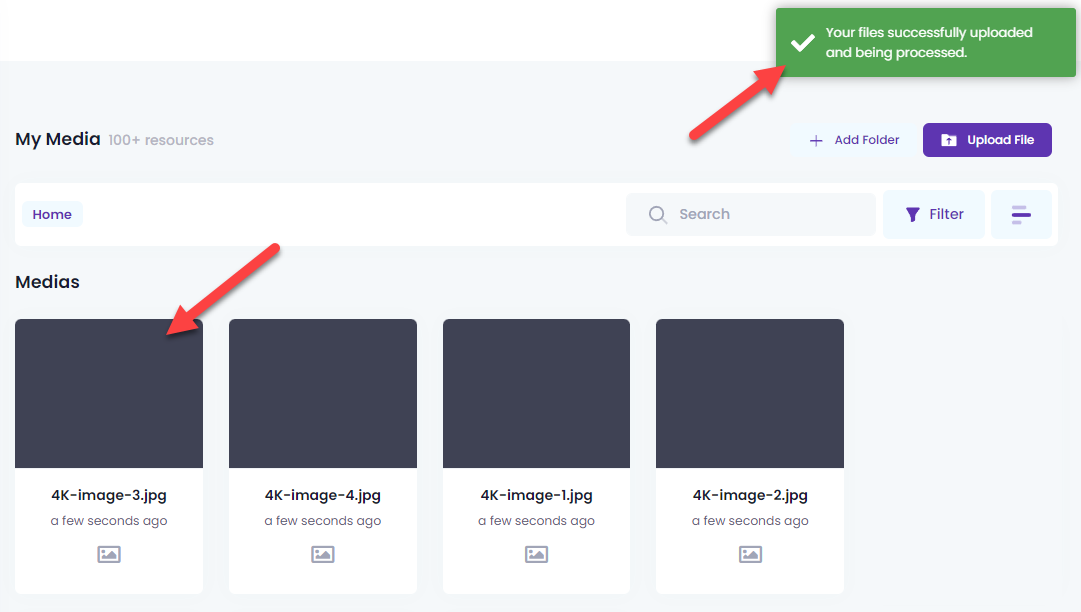Open the 4K-image-1.jpg thumbnail
Screen dimensions: 1081x612
(536, 394)
